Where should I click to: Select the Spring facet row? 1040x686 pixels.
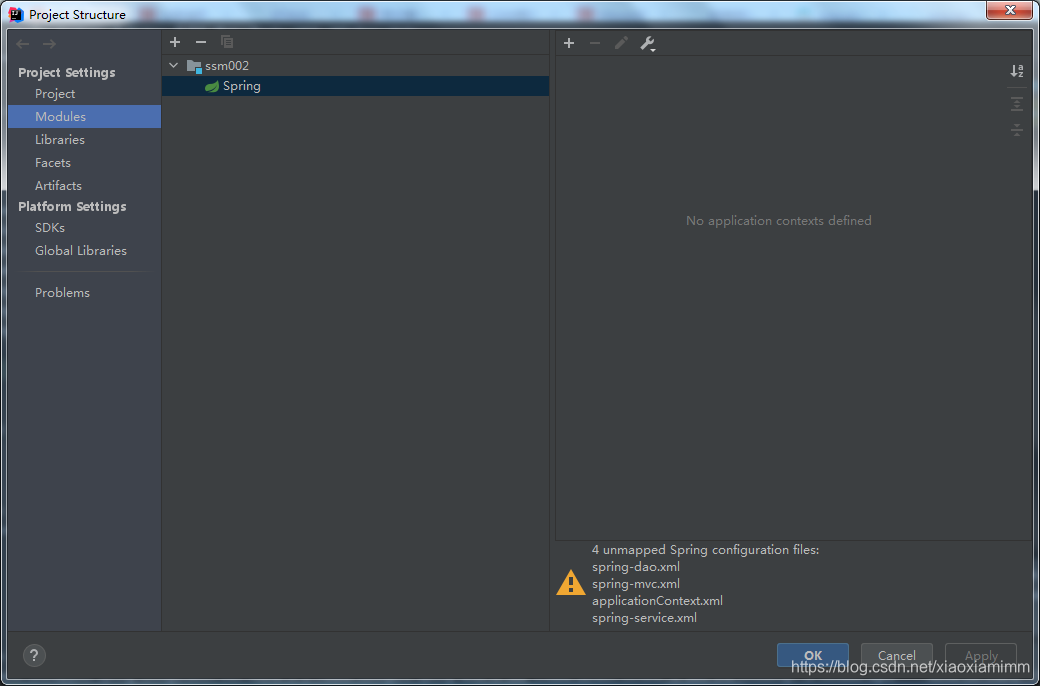(x=356, y=86)
